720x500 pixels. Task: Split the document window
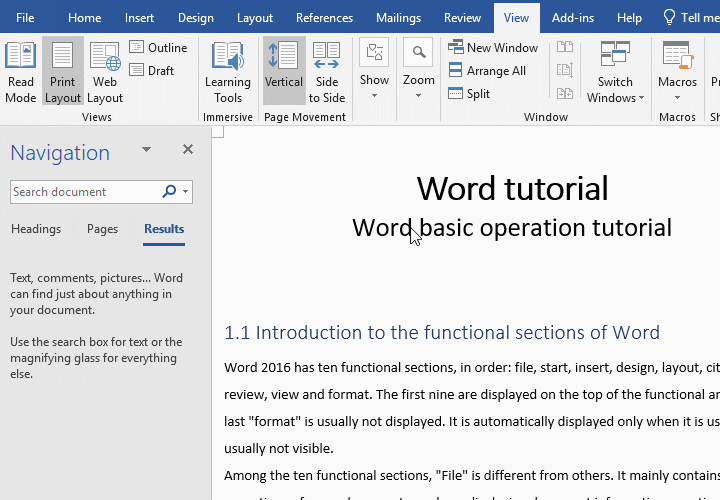469,93
